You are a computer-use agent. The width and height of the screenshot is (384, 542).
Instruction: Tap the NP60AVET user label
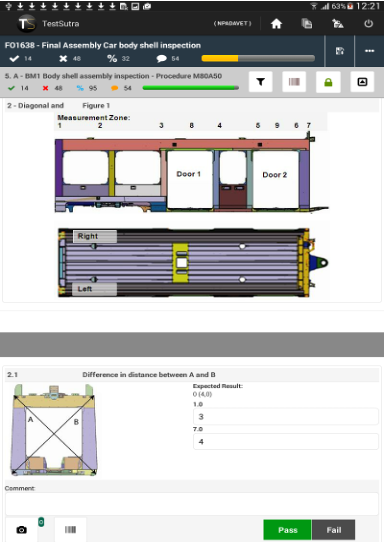pyautogui.click(x=232, y=24)
